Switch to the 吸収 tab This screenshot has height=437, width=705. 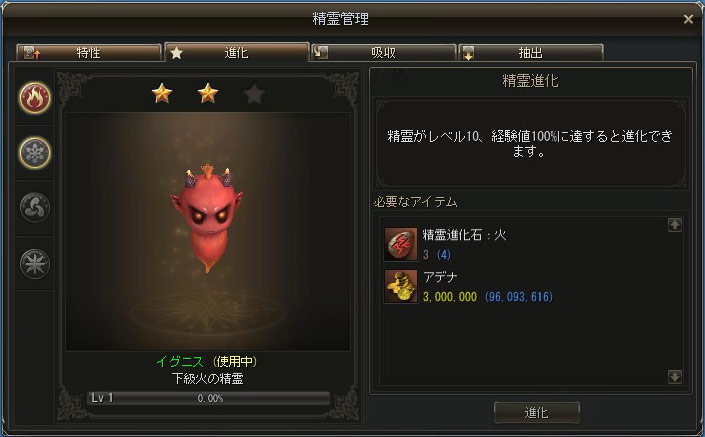384,53
